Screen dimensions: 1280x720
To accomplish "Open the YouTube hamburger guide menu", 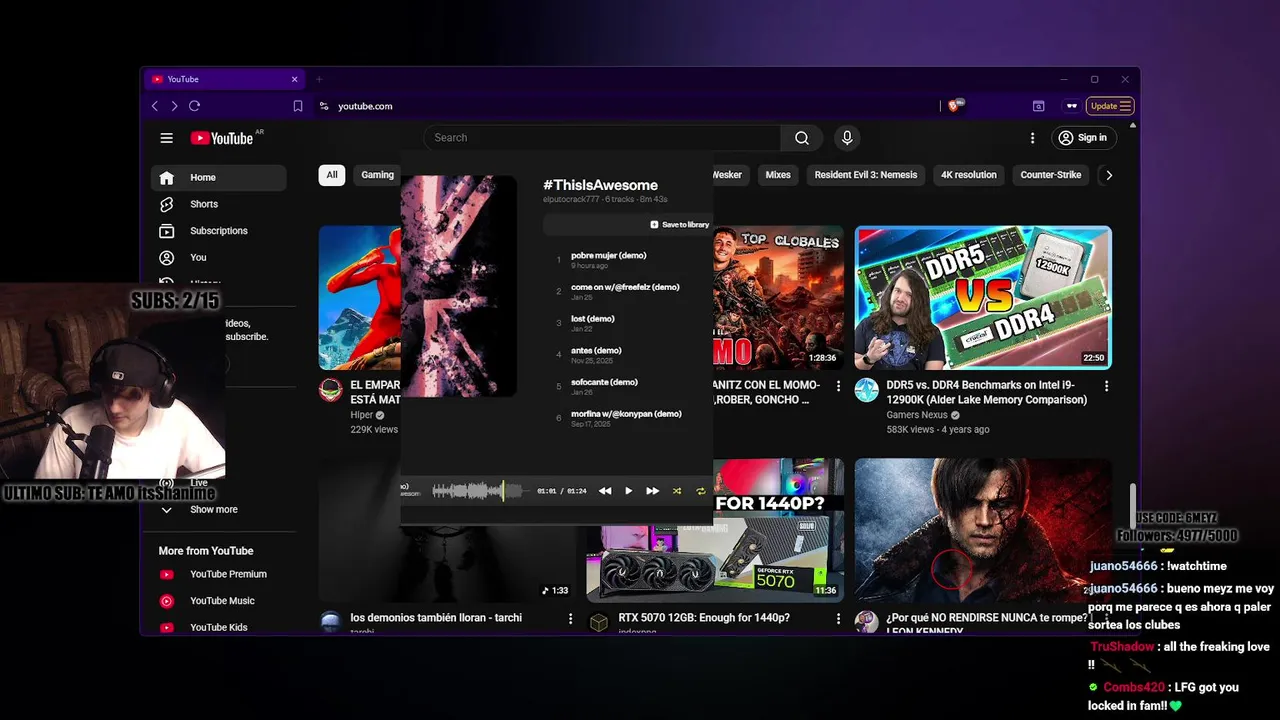I will (167, 138).
